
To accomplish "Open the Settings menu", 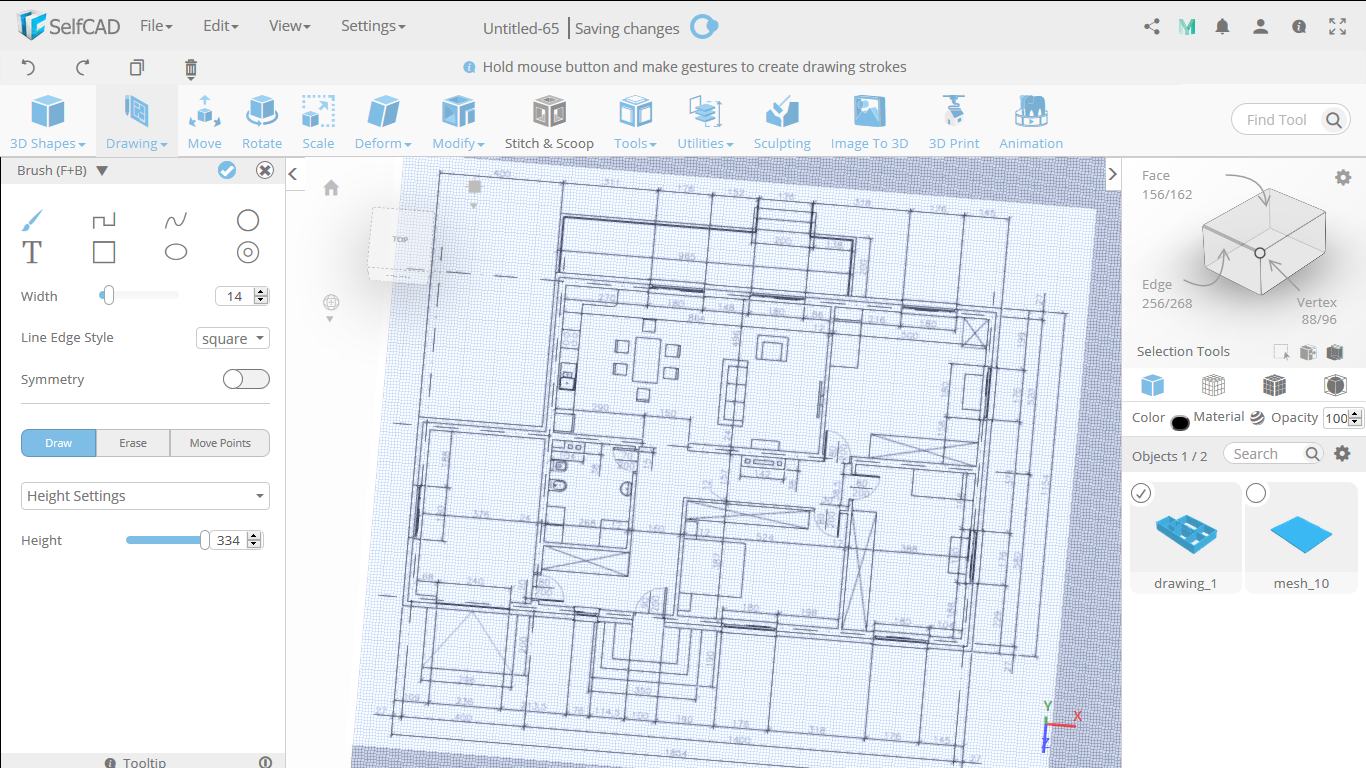I will pyautogui.click(x=373, y=26).
